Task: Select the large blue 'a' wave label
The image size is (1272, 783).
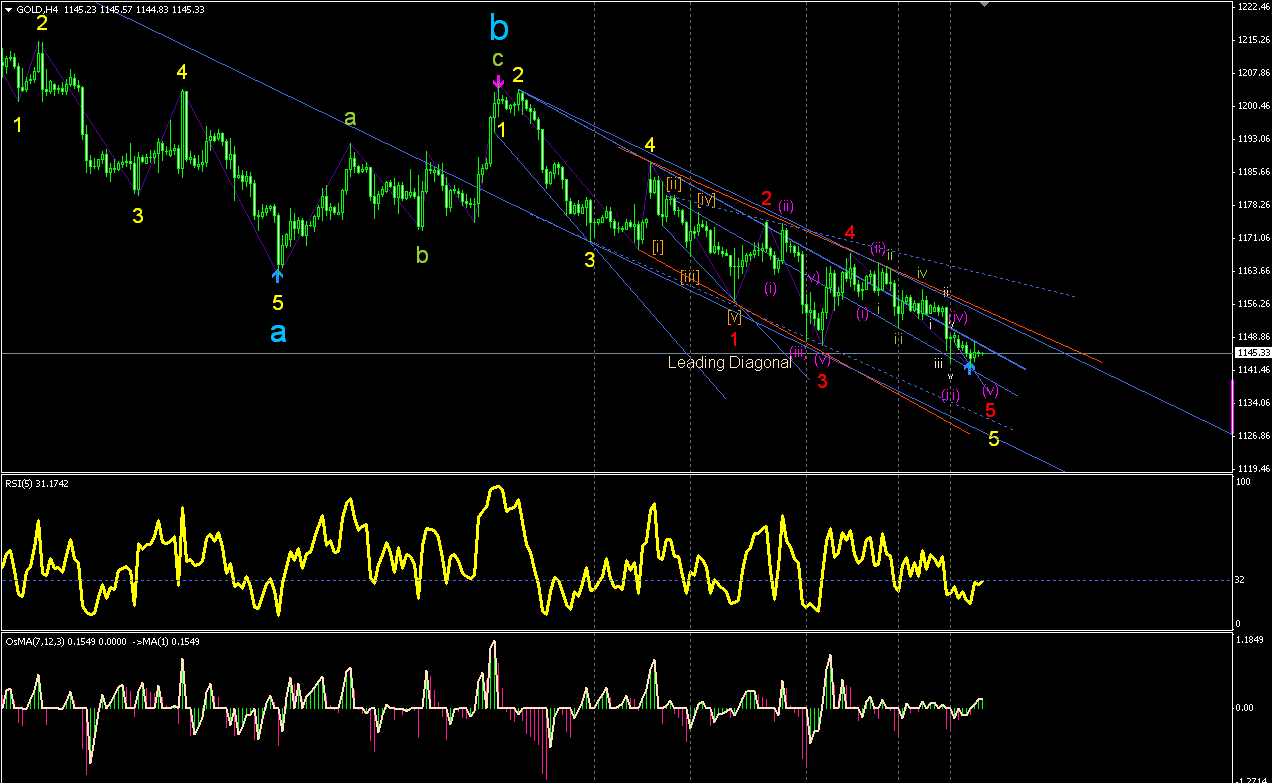Action: click(278, 332)
